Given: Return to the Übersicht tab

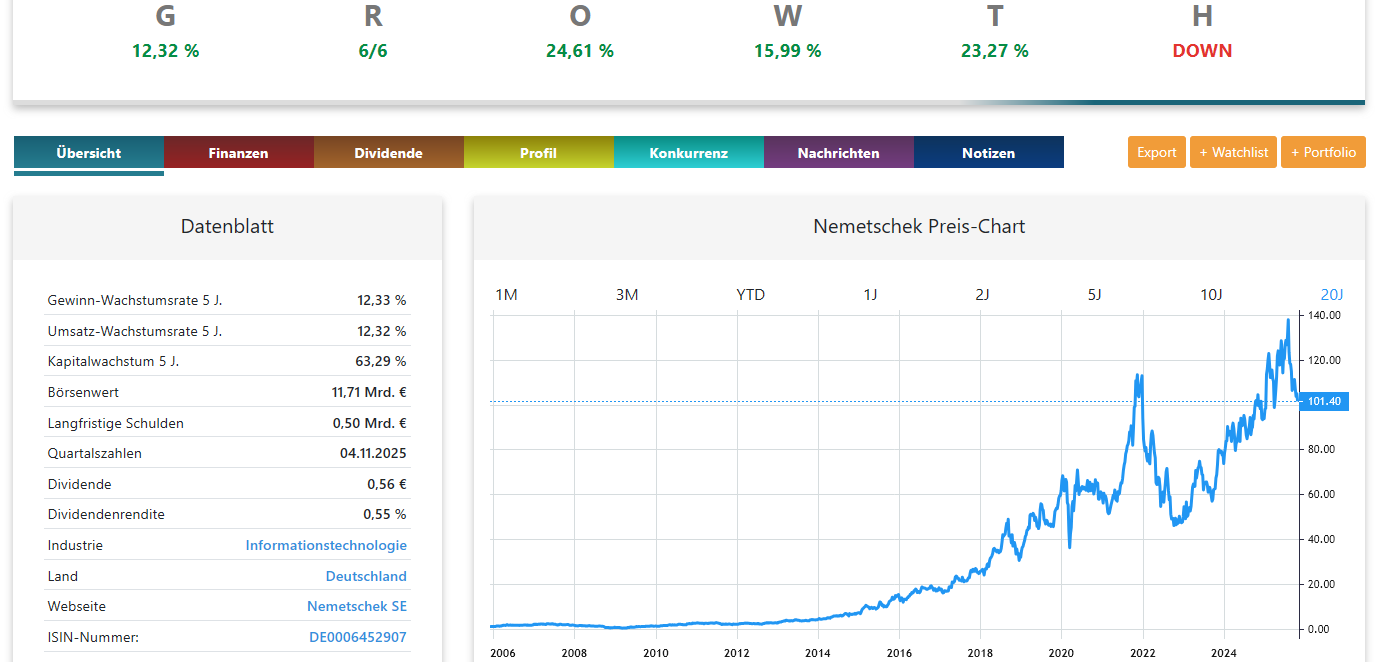Looking at the screenshot, I should [x=88, y=152].
